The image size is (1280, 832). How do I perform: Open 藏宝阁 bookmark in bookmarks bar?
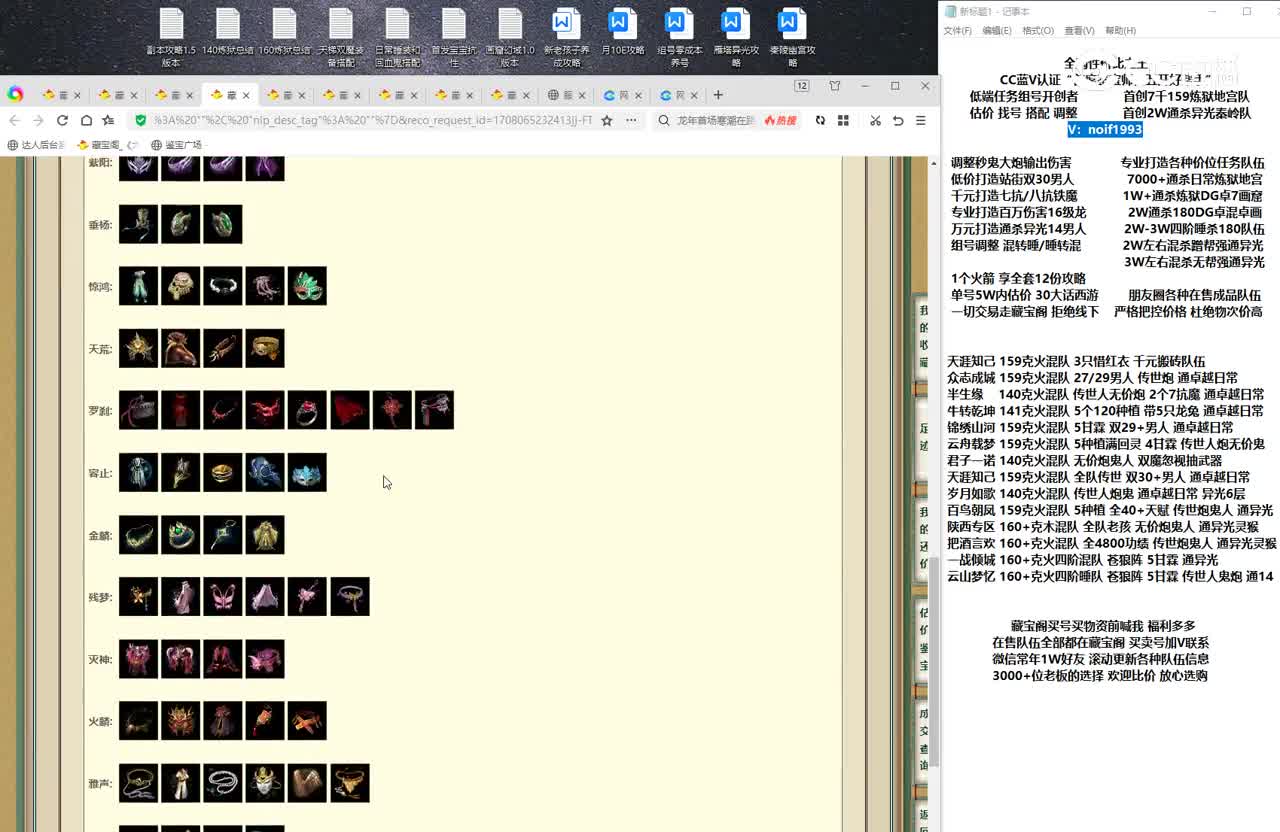pyautogui.click(x=106, y=145)
